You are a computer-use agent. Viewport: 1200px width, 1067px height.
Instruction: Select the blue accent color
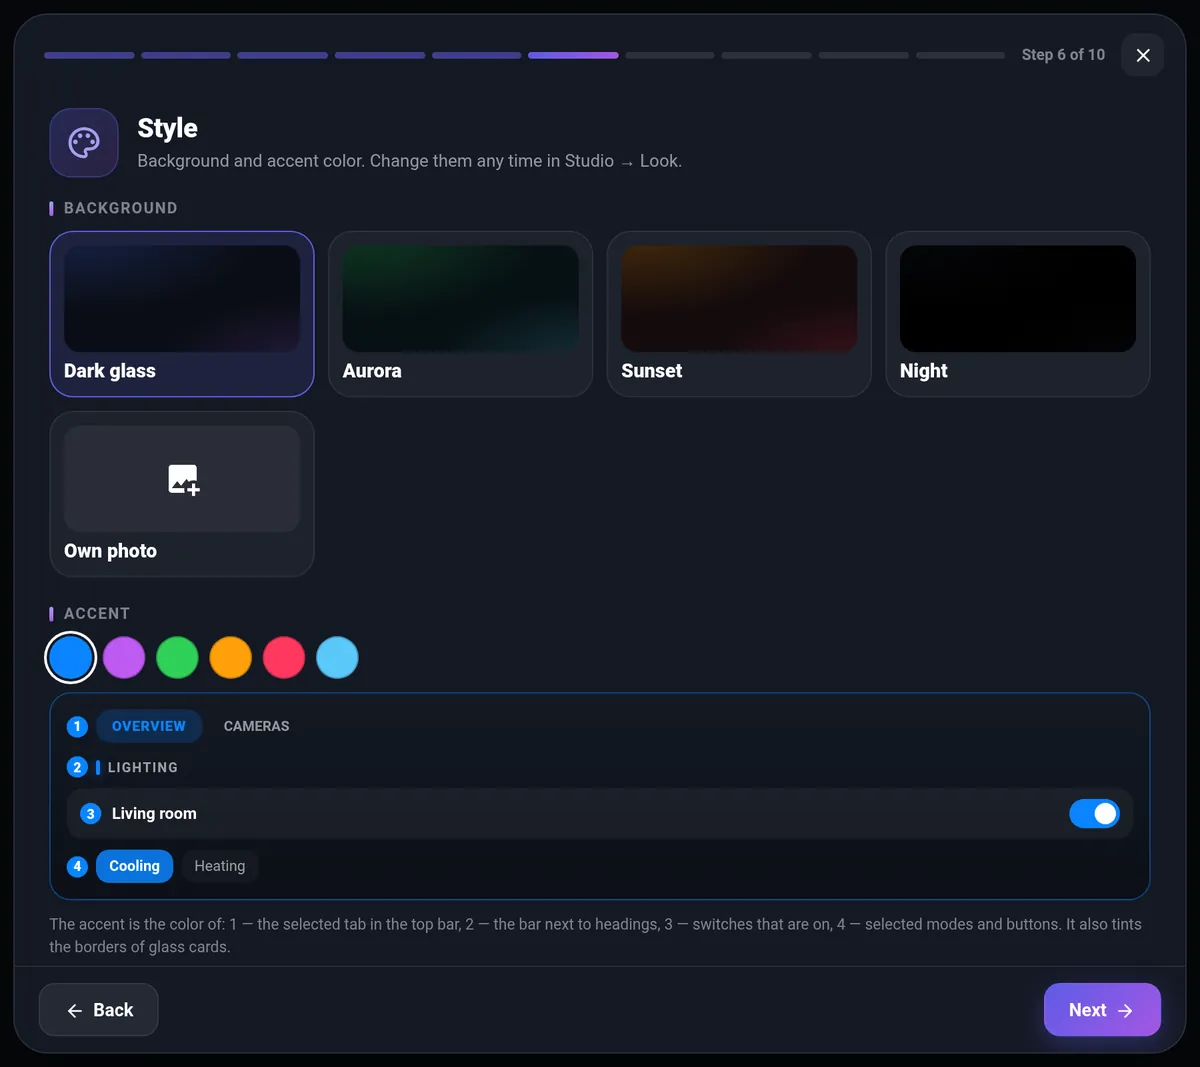71,658
